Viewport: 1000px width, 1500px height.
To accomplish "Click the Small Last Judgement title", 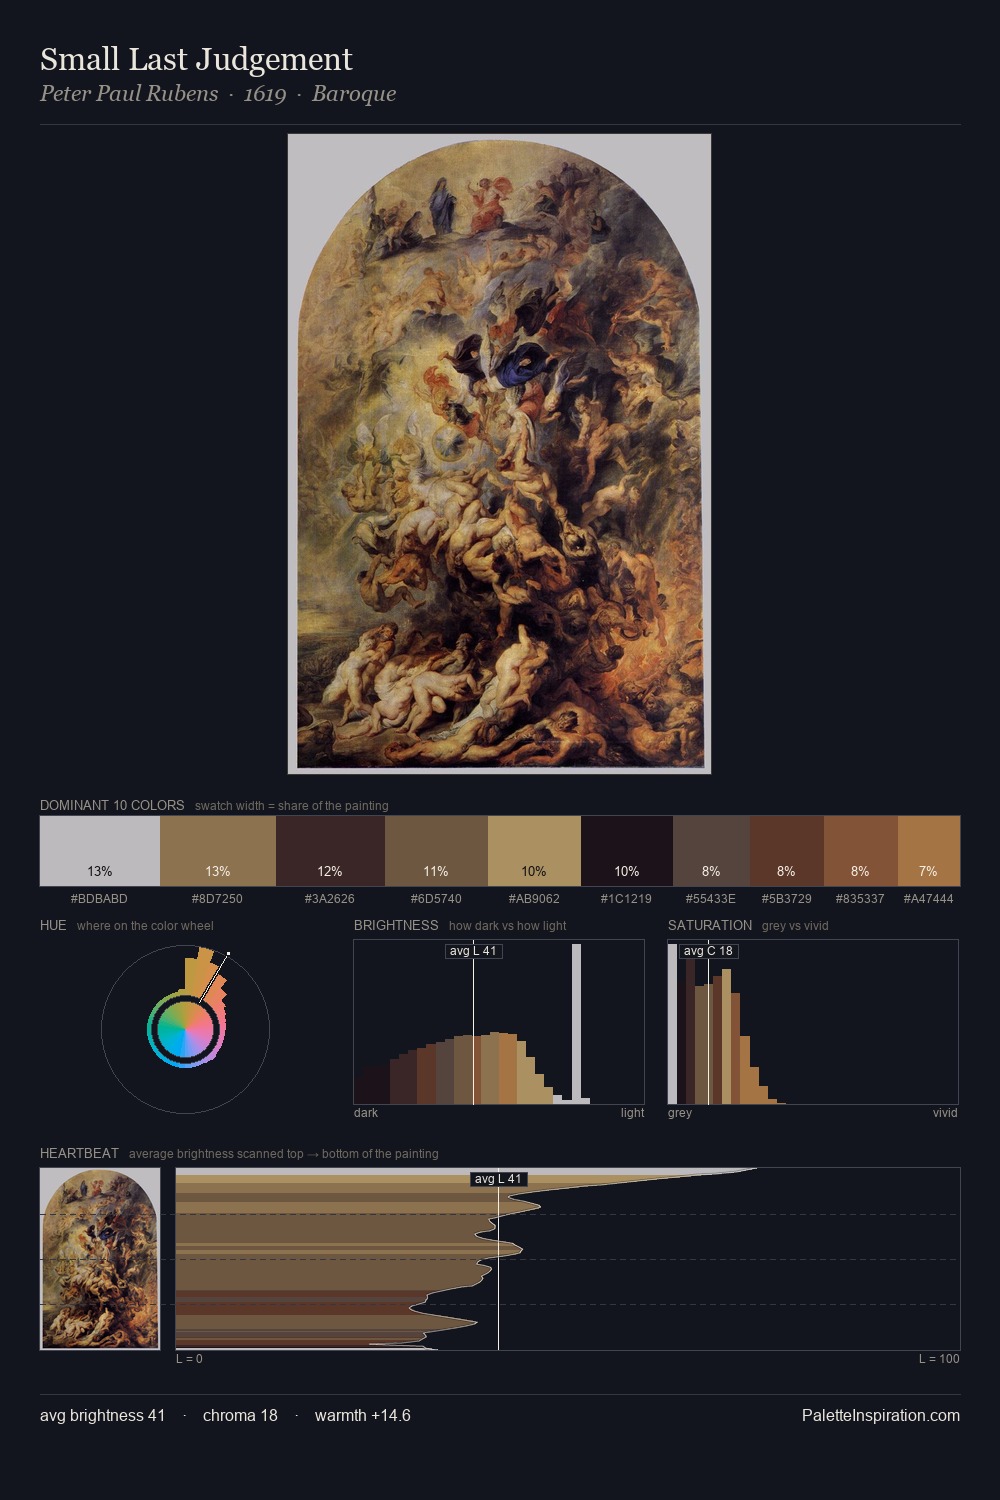I will (196, 59).
